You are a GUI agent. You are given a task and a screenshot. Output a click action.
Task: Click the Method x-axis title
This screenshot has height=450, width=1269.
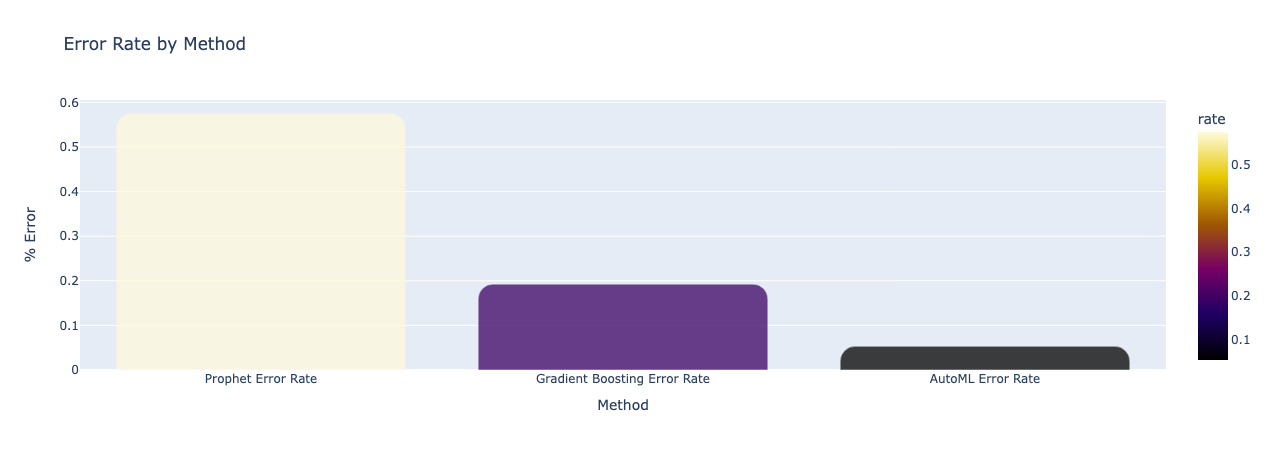[x=622, y=405]
